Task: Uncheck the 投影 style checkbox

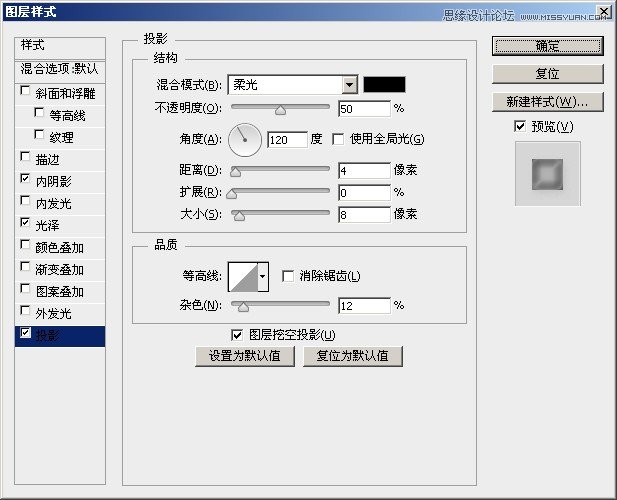Action: pos(25,333)
